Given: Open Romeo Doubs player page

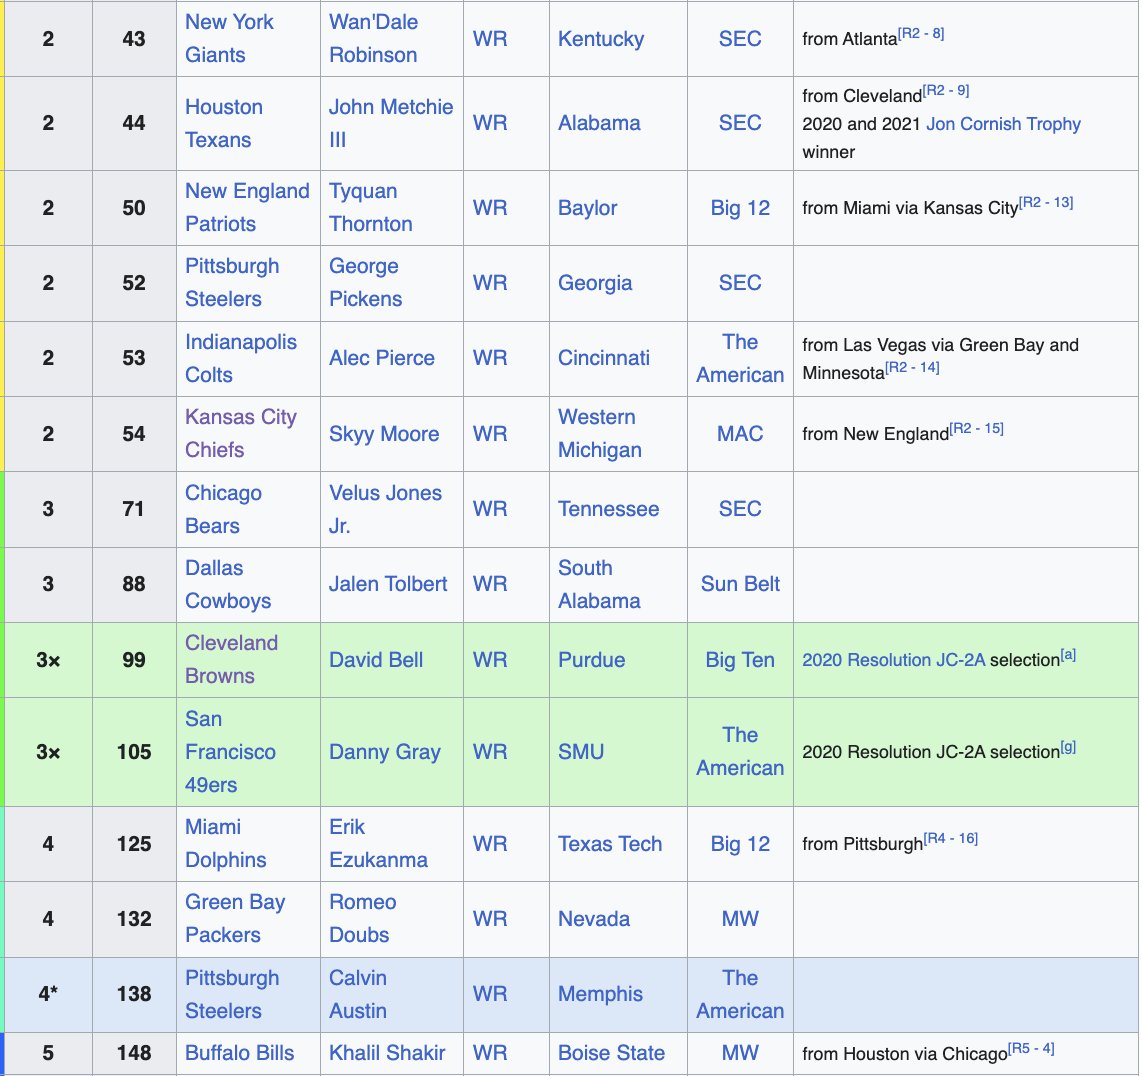Looking at the screenshot, I should 362,919.
